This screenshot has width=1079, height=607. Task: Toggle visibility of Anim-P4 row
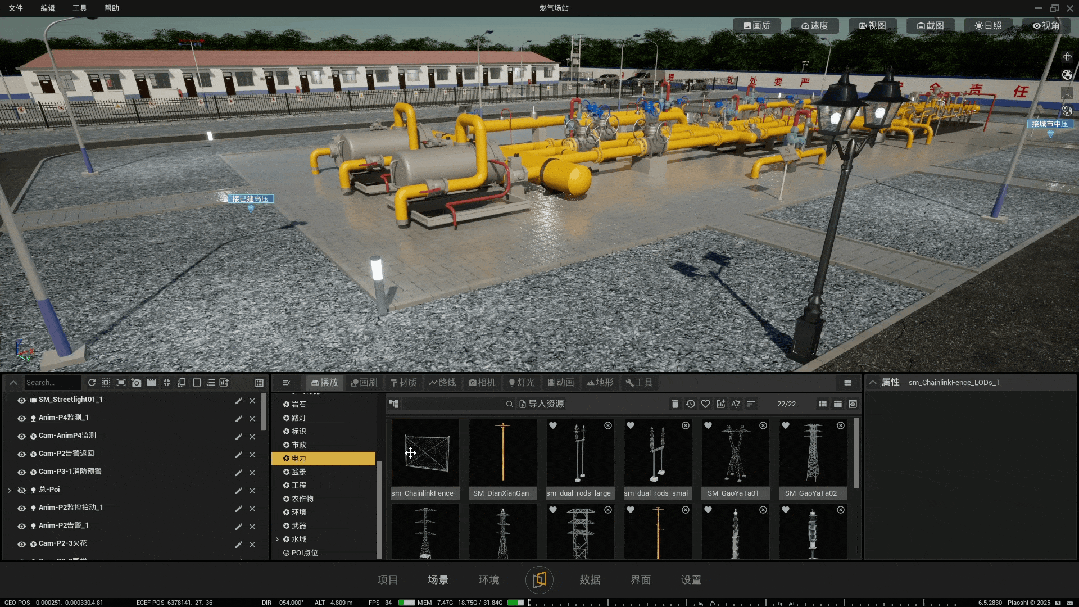point(21,418)
